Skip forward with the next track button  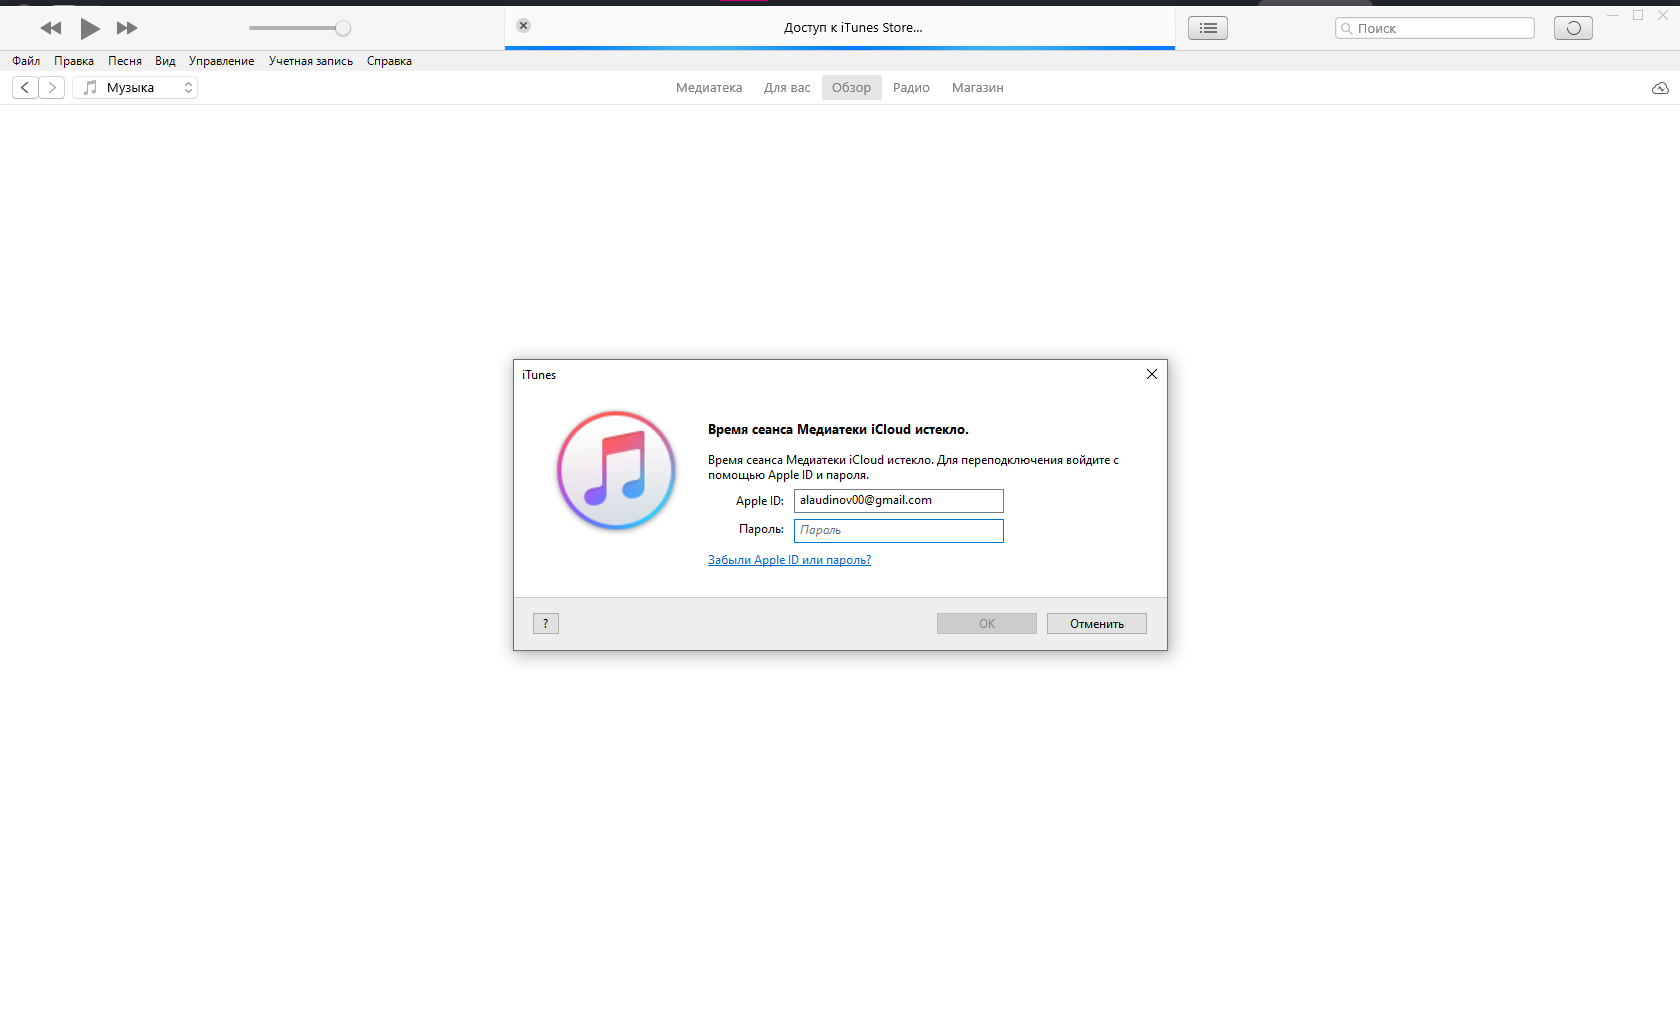pos(127,28)
